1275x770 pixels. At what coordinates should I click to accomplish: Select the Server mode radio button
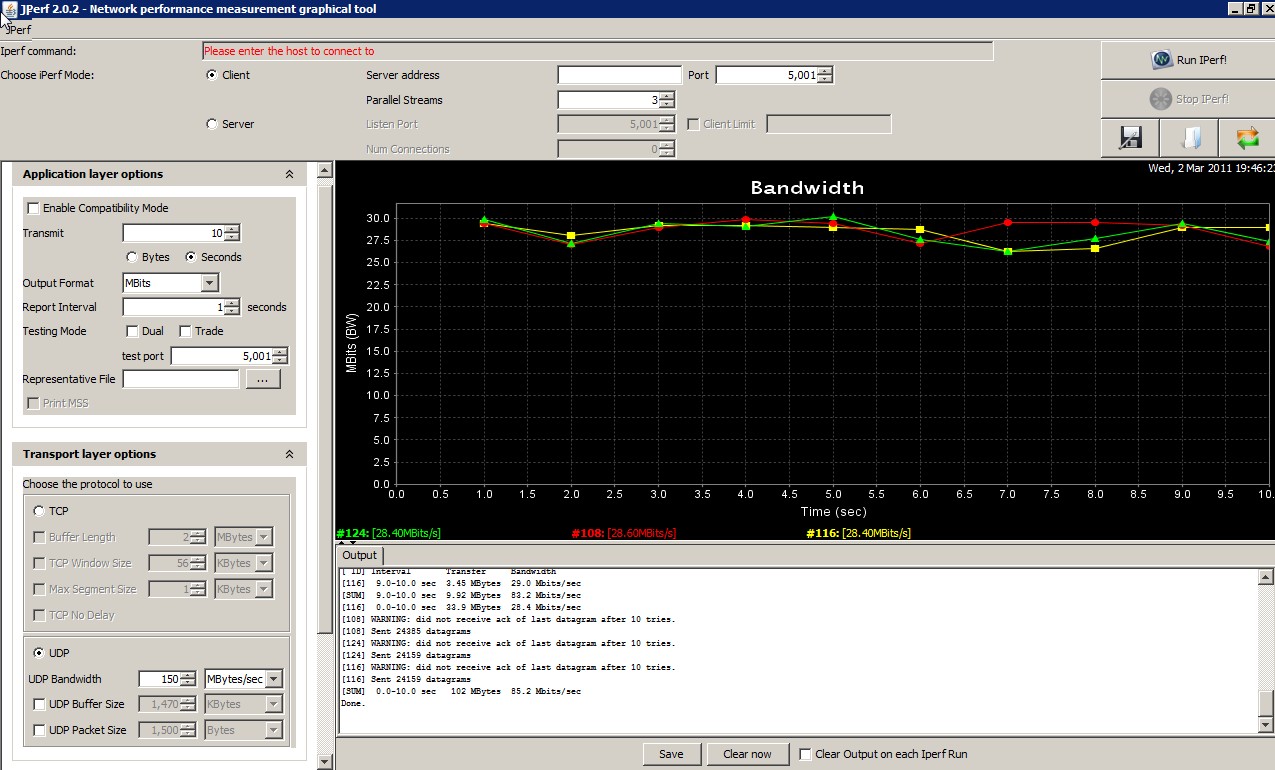(211, 124)
